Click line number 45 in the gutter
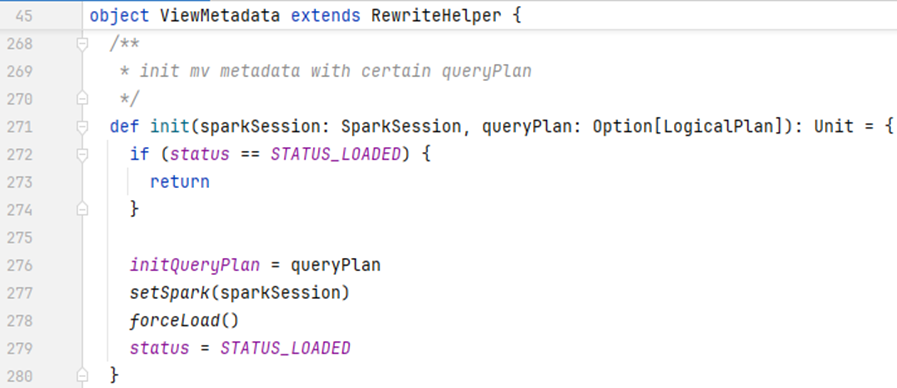The height and width of the screenshot is (388, 897). pos(21,15)
